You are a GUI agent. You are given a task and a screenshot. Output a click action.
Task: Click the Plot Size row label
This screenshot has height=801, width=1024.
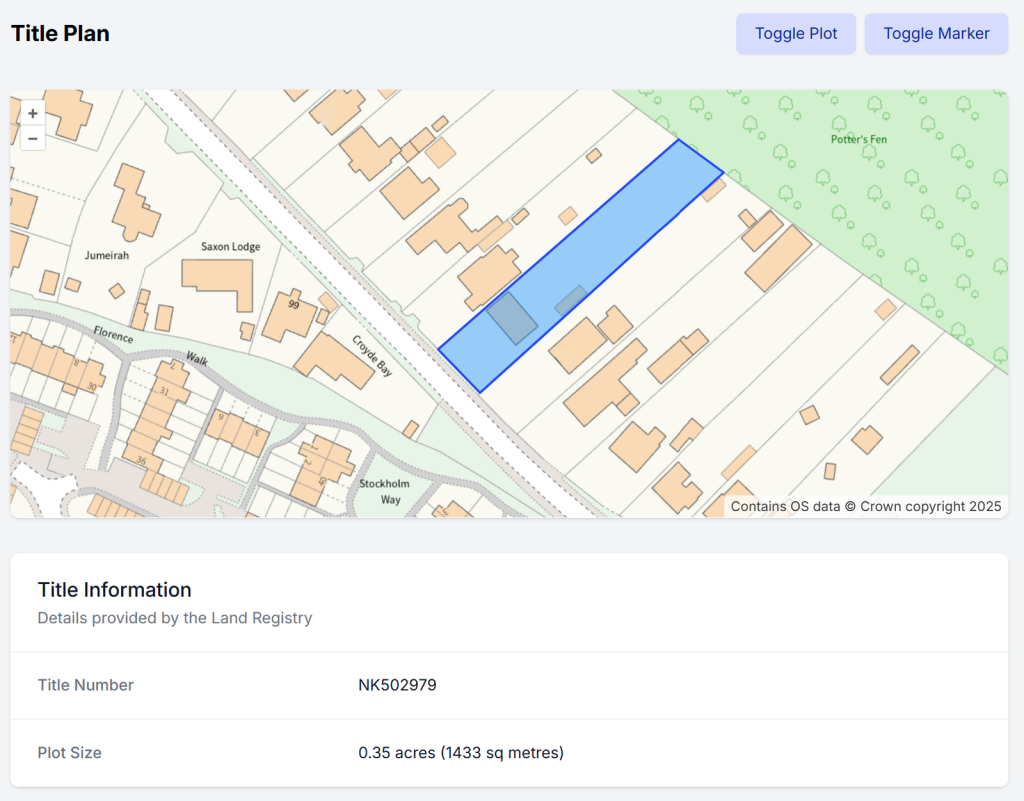click(x=70, y=752)
